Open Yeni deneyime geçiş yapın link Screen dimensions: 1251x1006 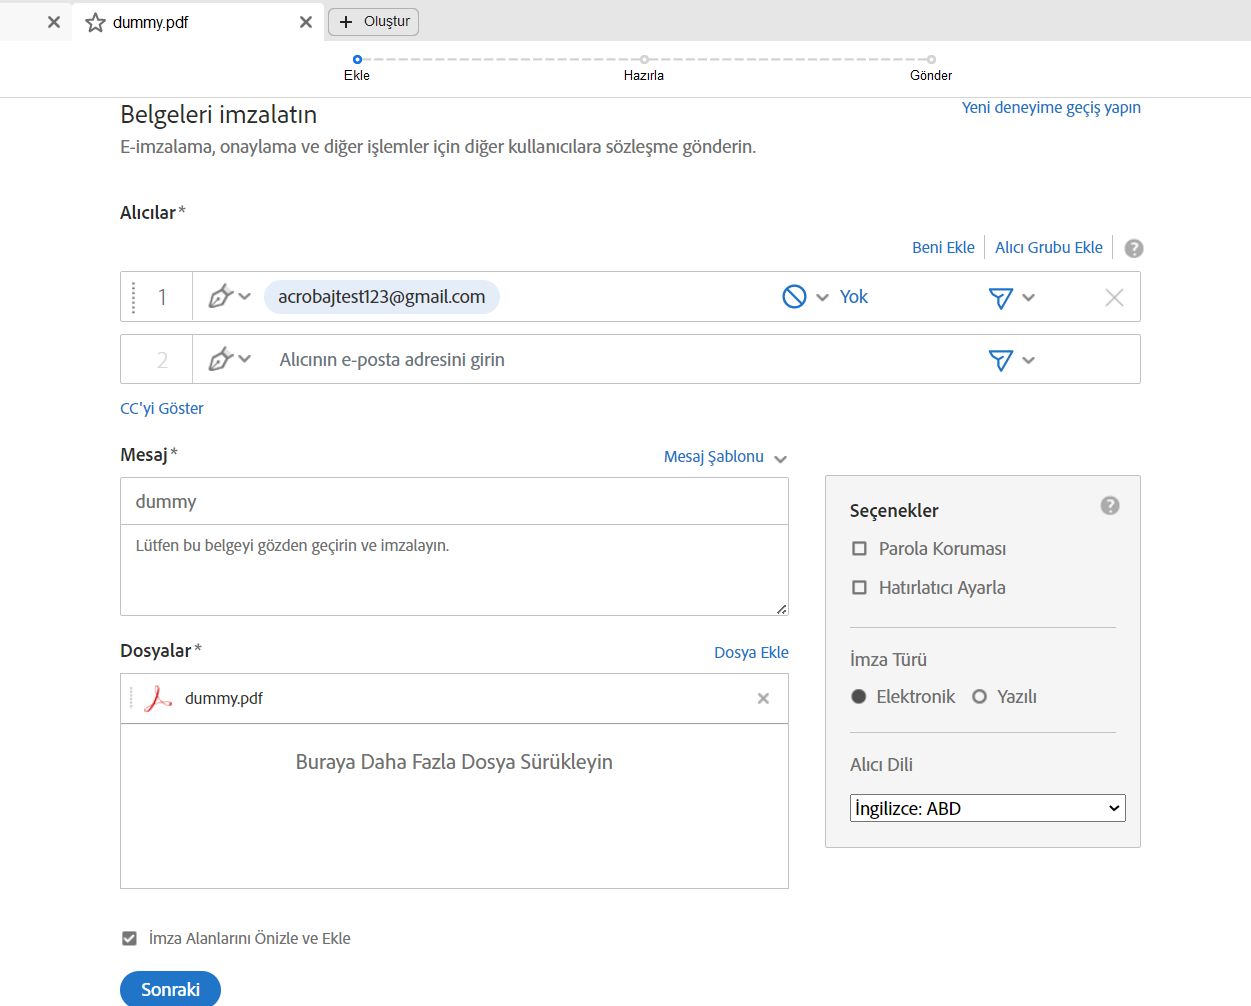pos(1051,107)
